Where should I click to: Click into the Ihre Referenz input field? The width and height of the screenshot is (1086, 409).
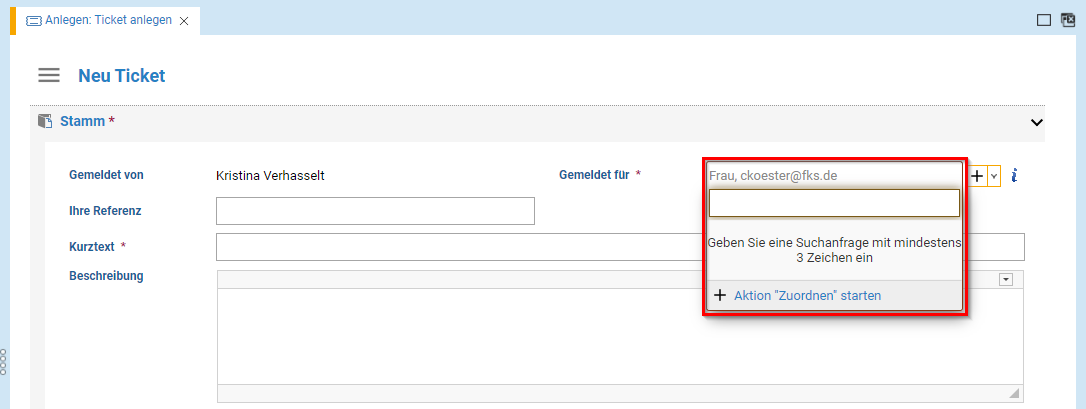tap(375, 211)
